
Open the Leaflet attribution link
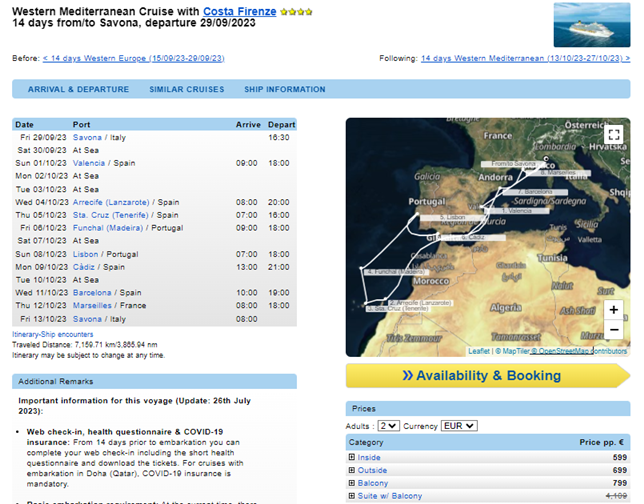pyautogui.click(x=479, y=351)
